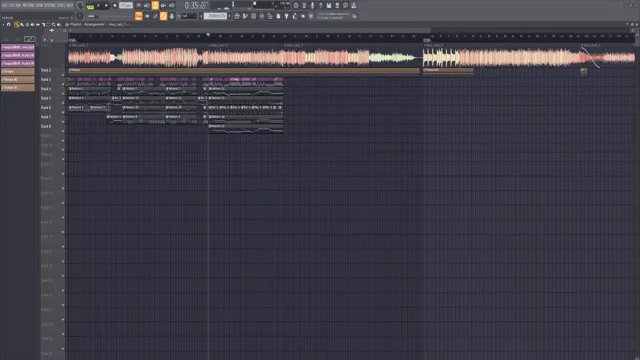Viewport: 640px width, 360px height.
Task: Toggle the highlighted countdown before recording
Action: tap(155, 5)
